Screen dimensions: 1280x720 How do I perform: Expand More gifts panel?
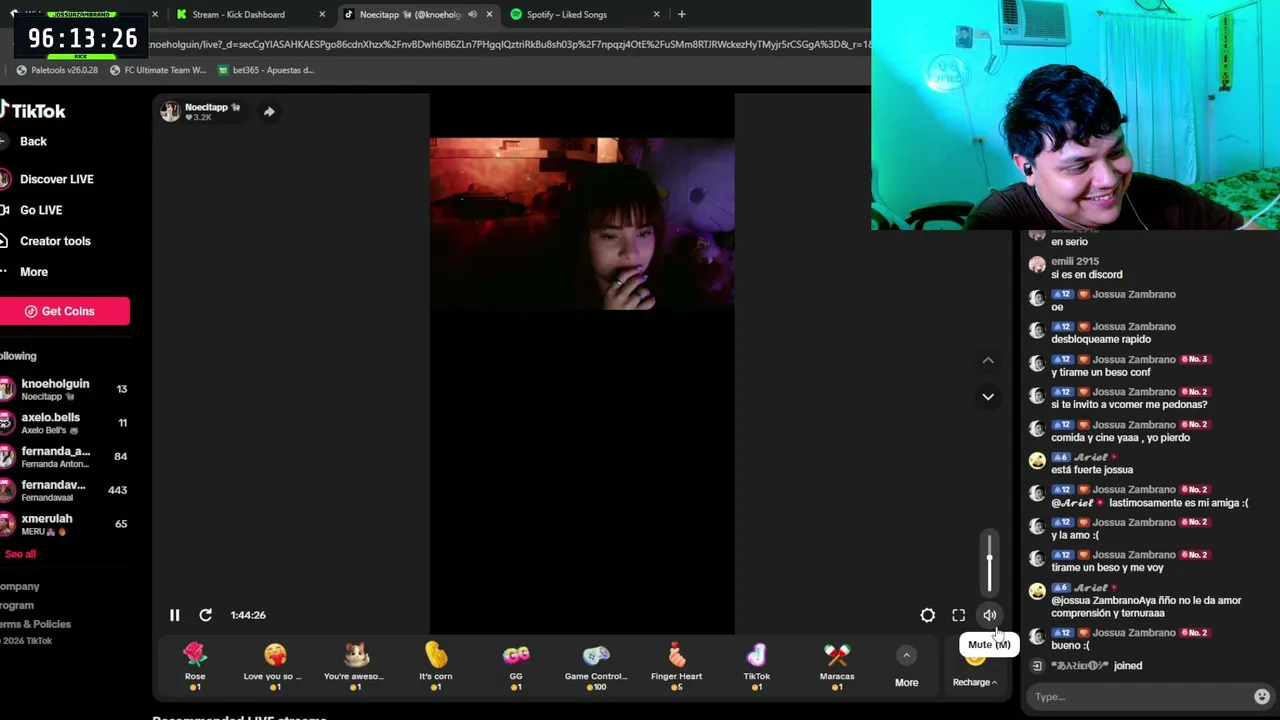tap(906, 668)
